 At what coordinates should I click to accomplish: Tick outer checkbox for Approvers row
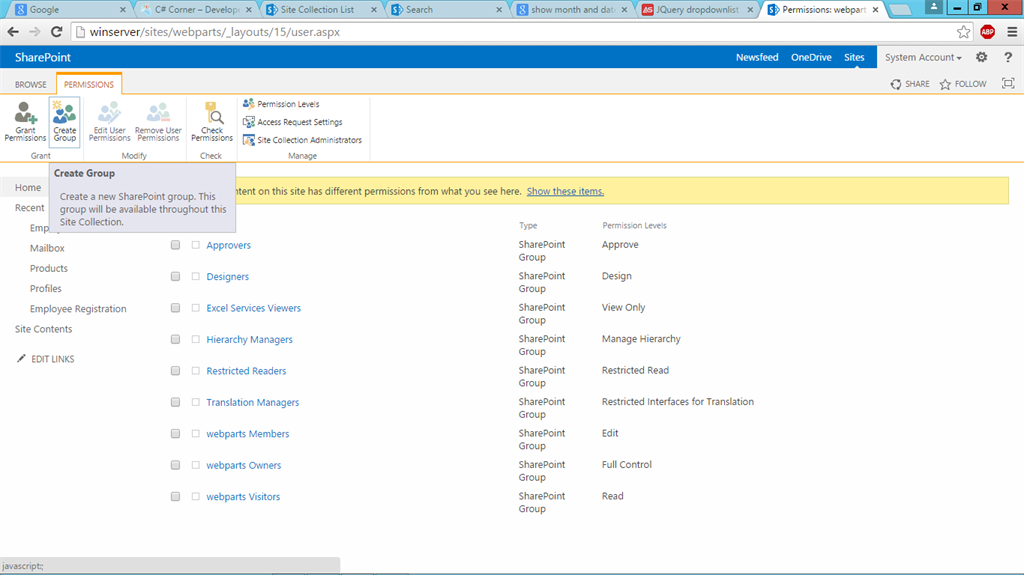pos(175,245)
